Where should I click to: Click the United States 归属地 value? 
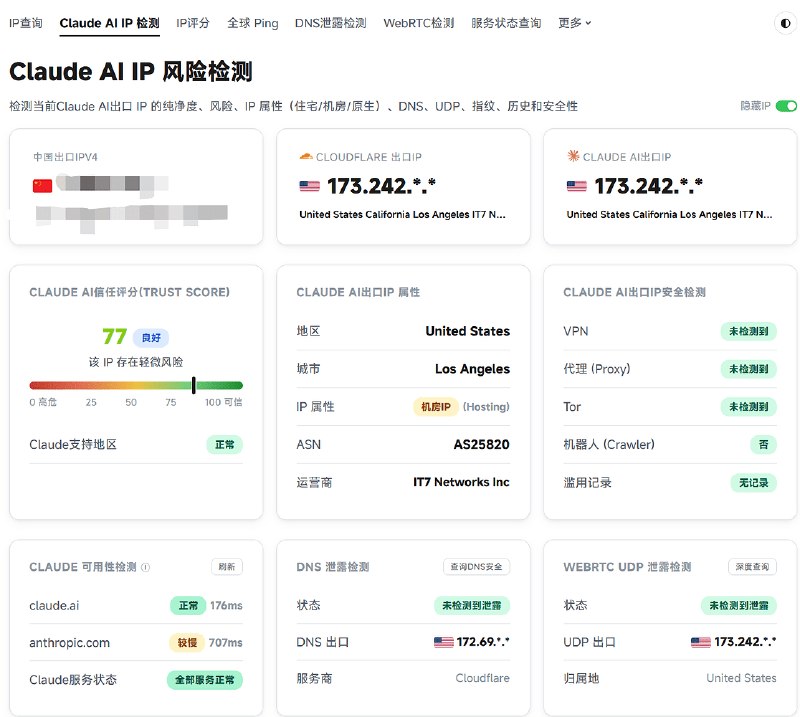click(x=741, y=678)
